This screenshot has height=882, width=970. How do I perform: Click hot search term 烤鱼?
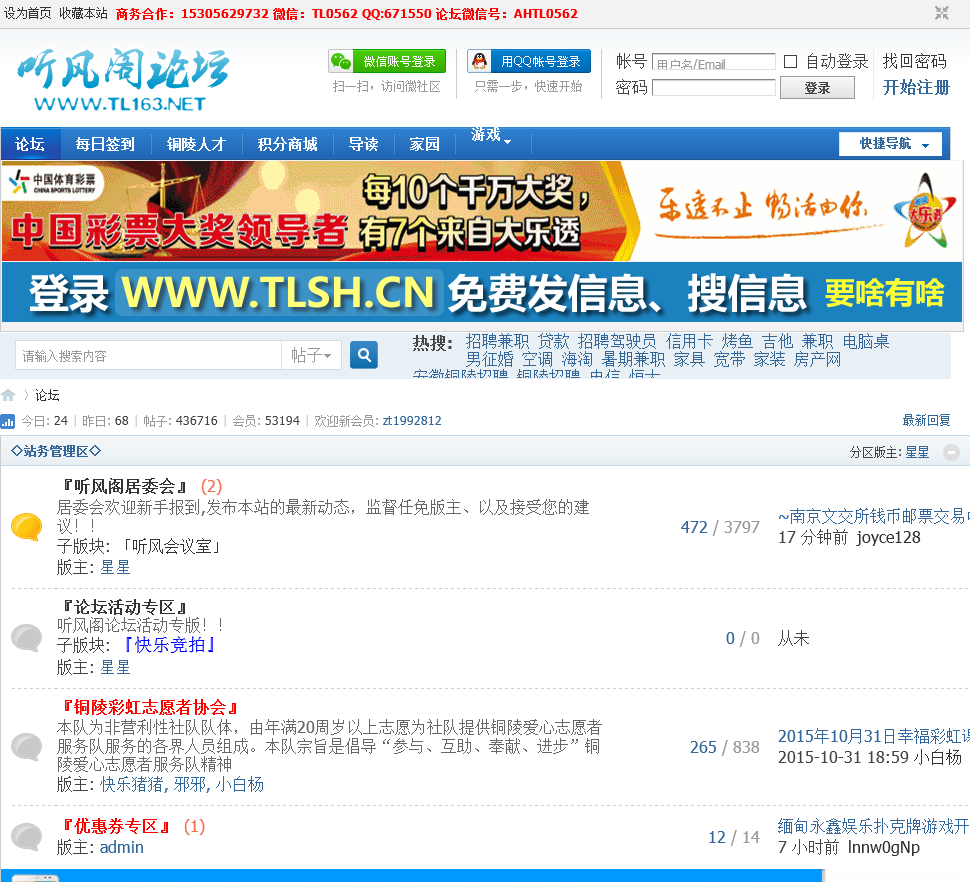click(x=737, y=341)
